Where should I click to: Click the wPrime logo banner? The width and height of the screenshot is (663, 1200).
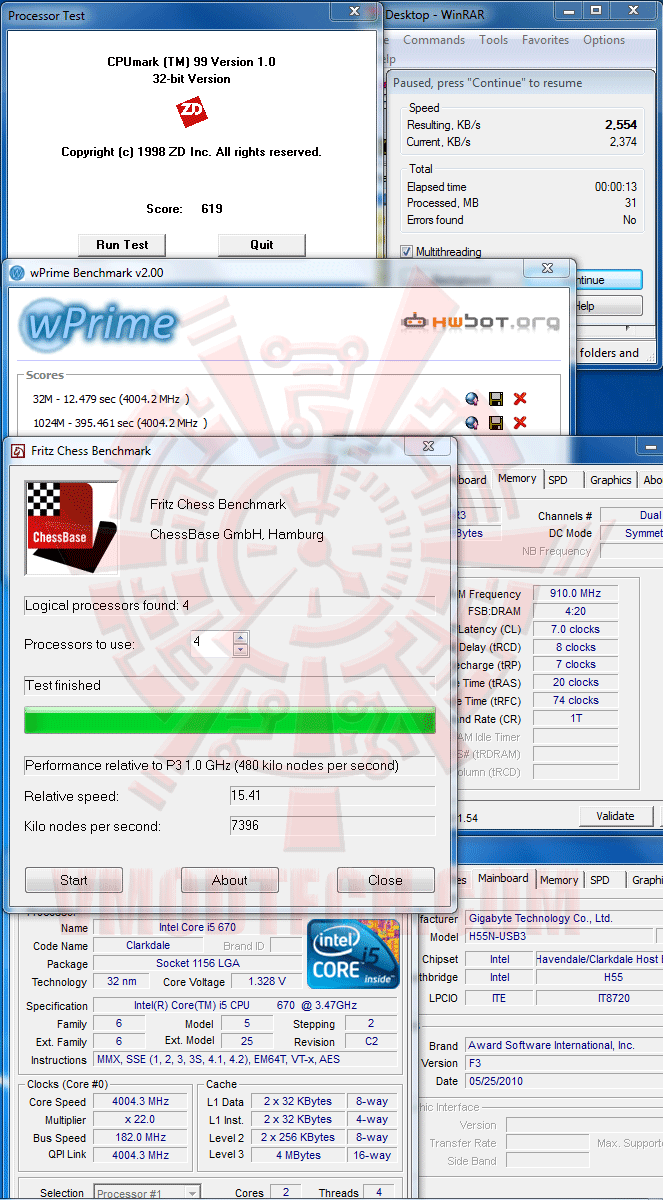tap(97, 324)
